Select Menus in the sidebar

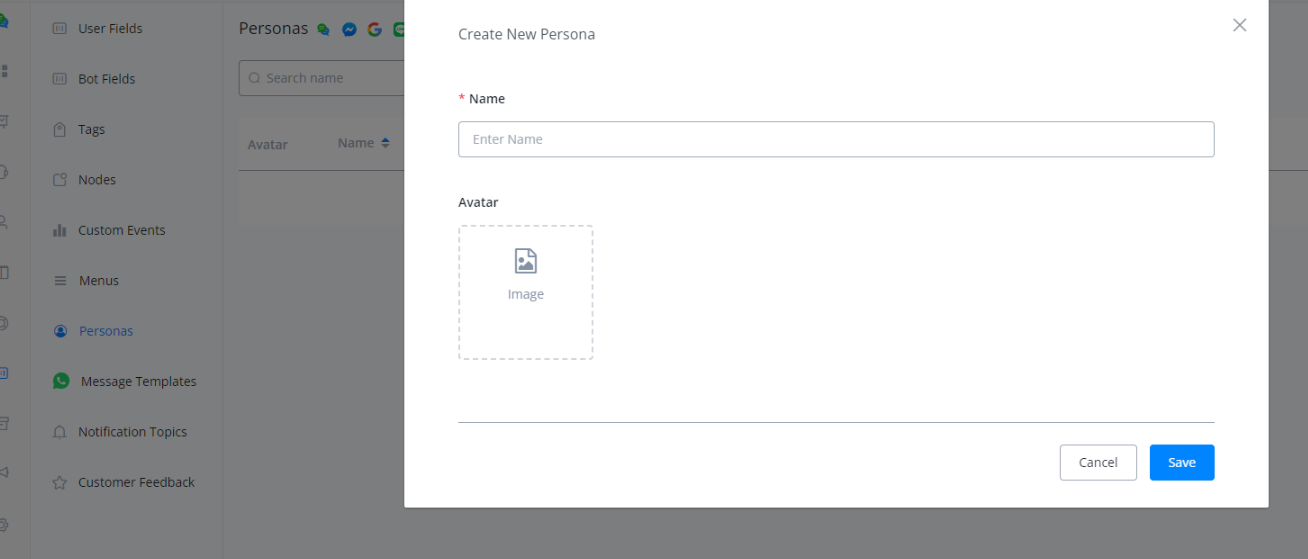(x=99, y=281)
